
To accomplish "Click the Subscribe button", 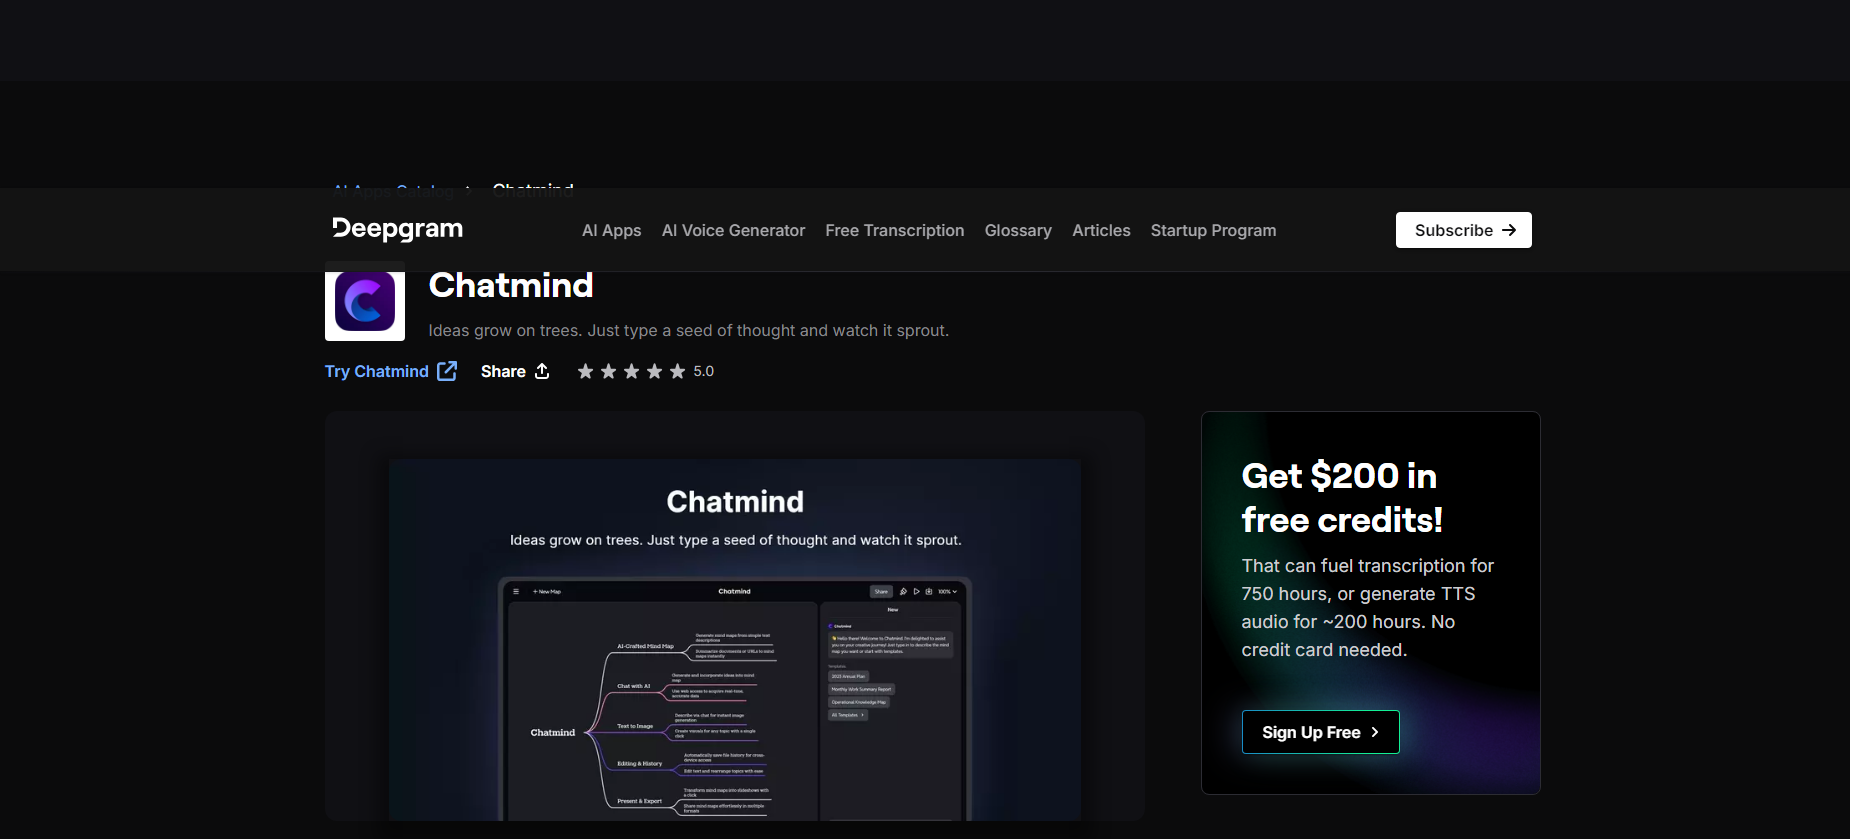I will click(1463, 230).
